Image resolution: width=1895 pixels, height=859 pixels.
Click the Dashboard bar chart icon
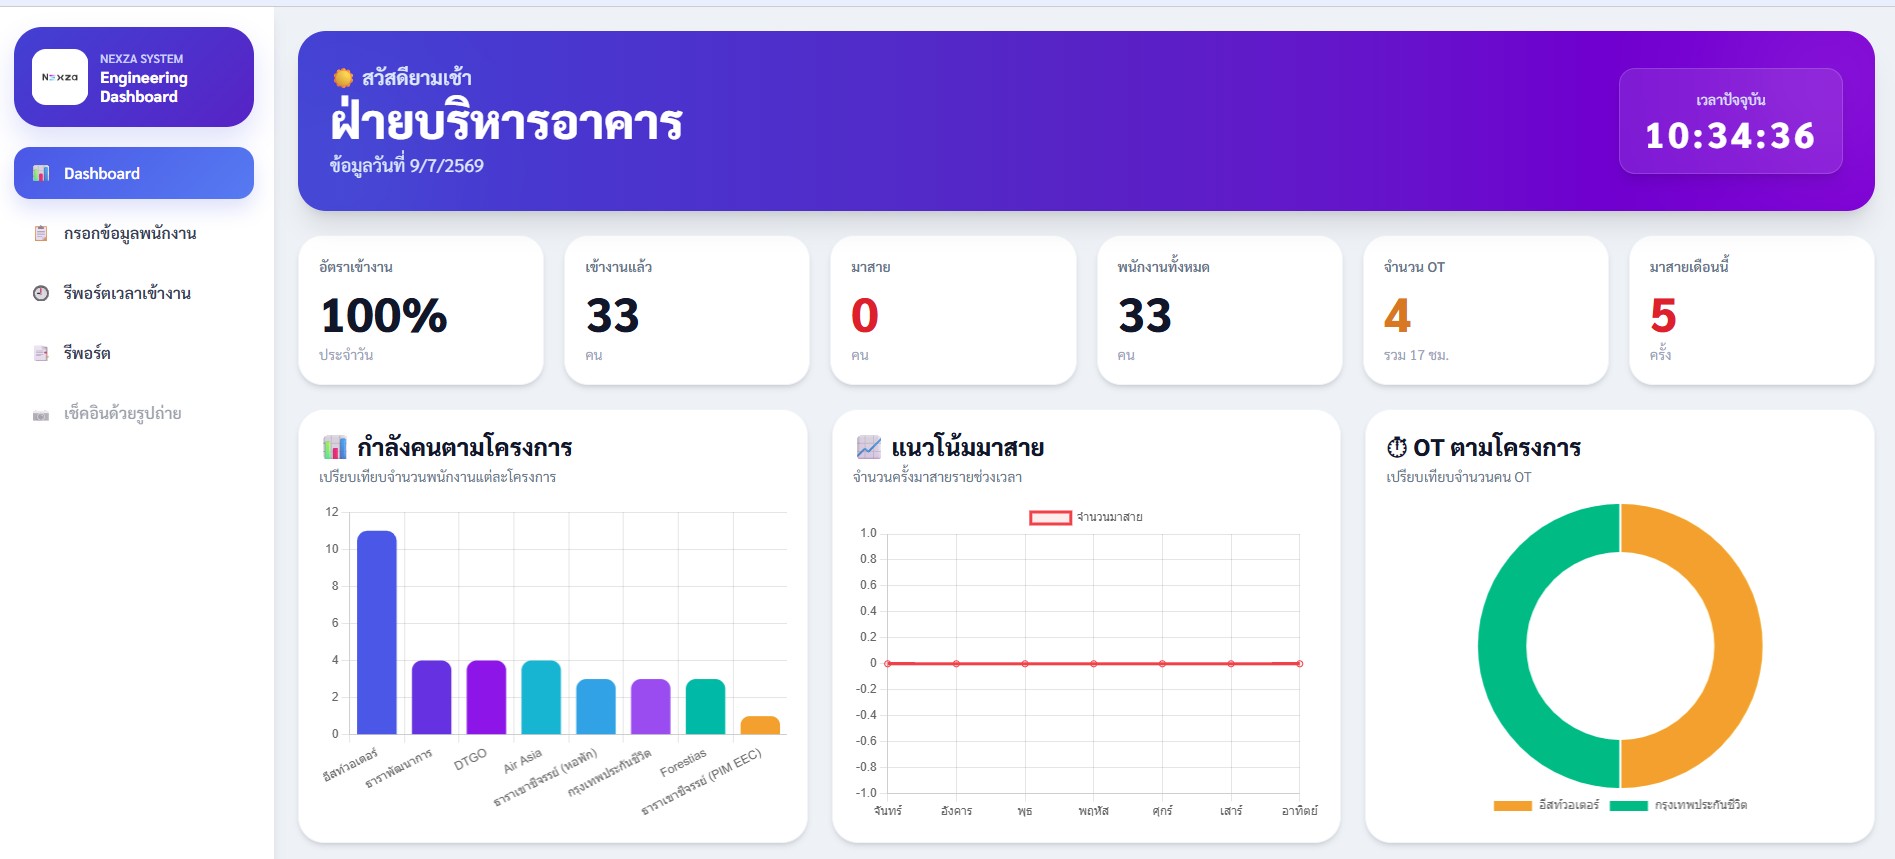point(41,173)
